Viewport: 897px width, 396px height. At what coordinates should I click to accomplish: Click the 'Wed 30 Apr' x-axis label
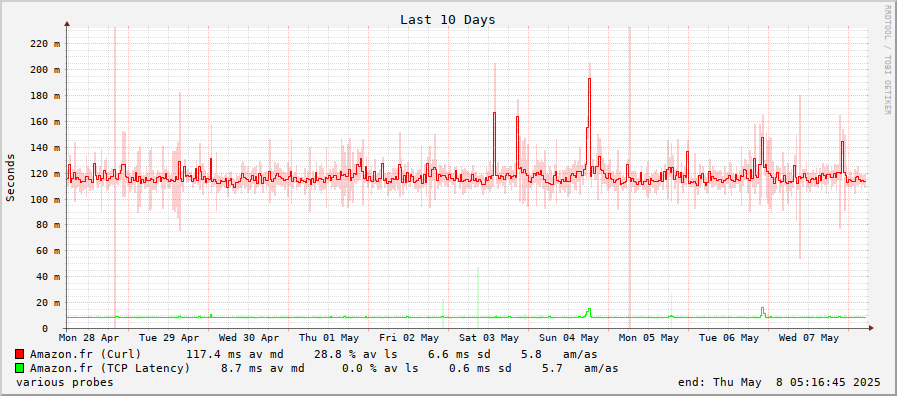249,338
